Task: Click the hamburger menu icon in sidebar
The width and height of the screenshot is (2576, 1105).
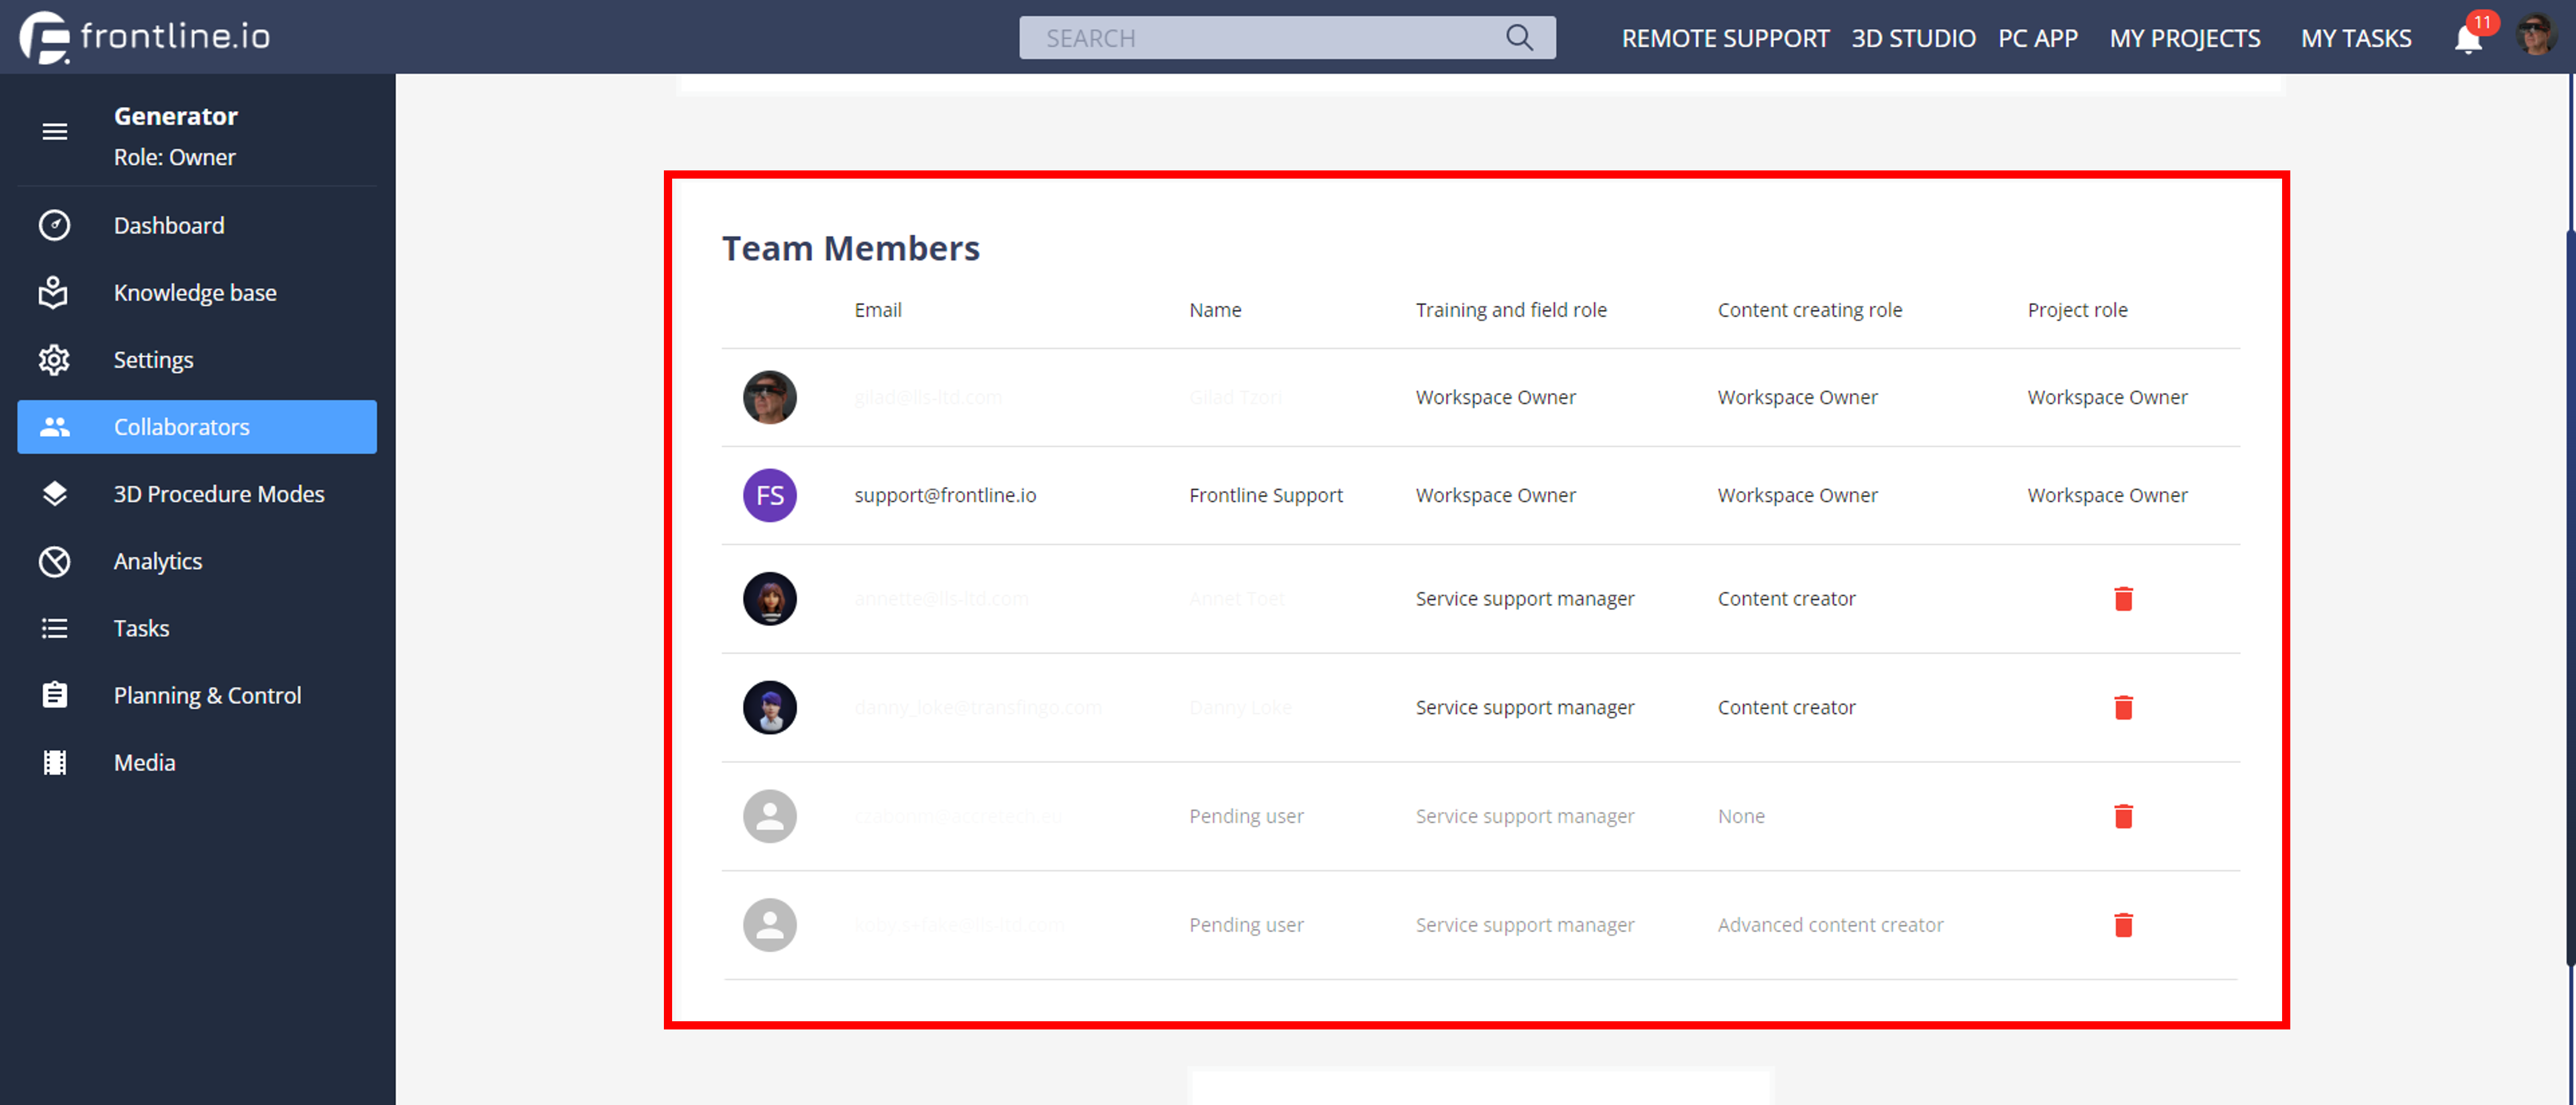Action: click(55, 132)
